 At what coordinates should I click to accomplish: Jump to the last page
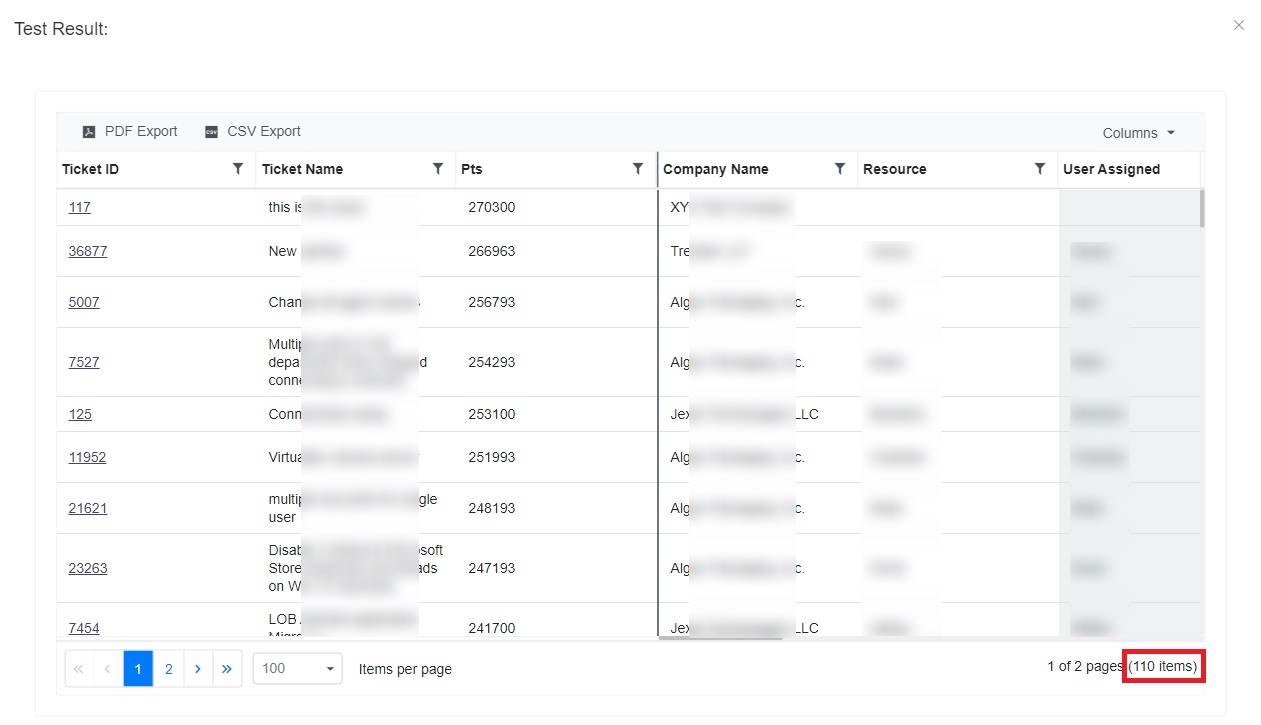click(x=227, y=669)
